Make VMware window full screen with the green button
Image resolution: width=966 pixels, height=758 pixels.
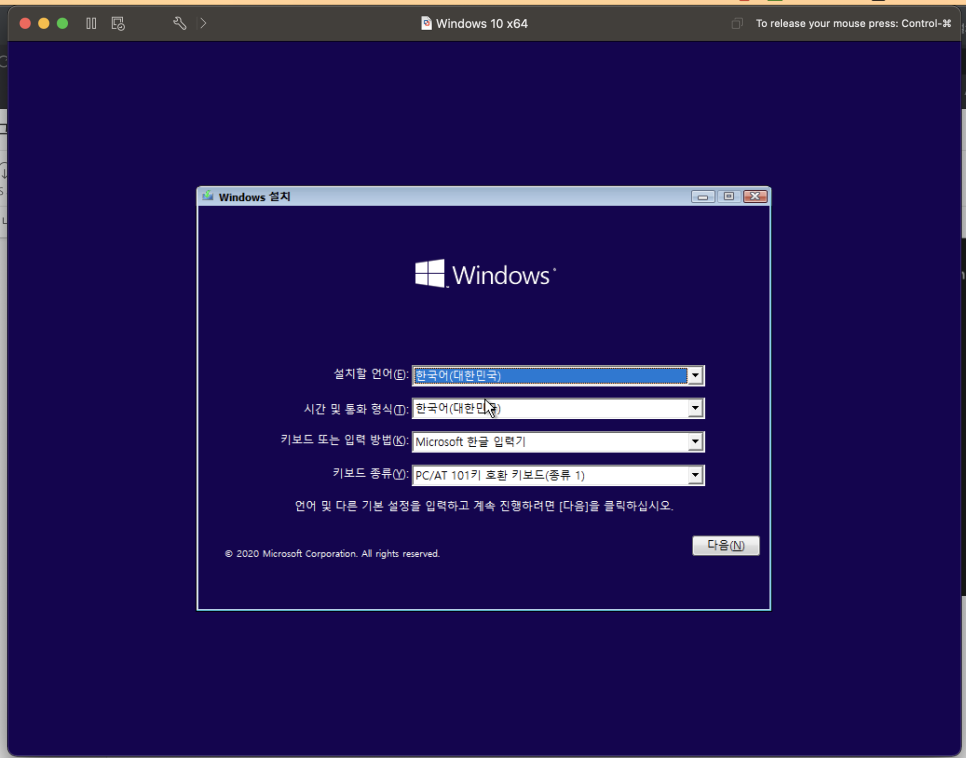pyautogui.click(x=62, y=23)
